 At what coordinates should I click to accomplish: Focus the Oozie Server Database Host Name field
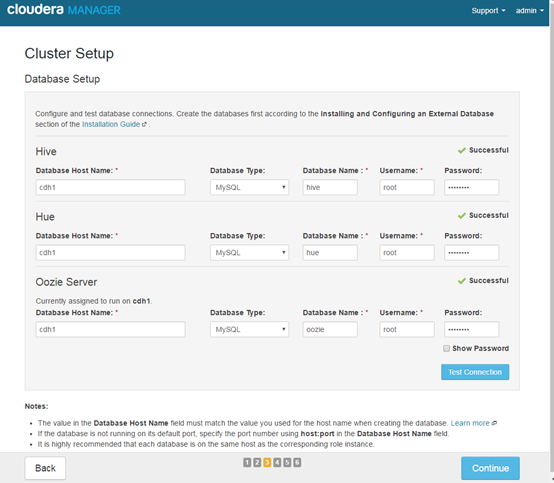pos(111,329)
